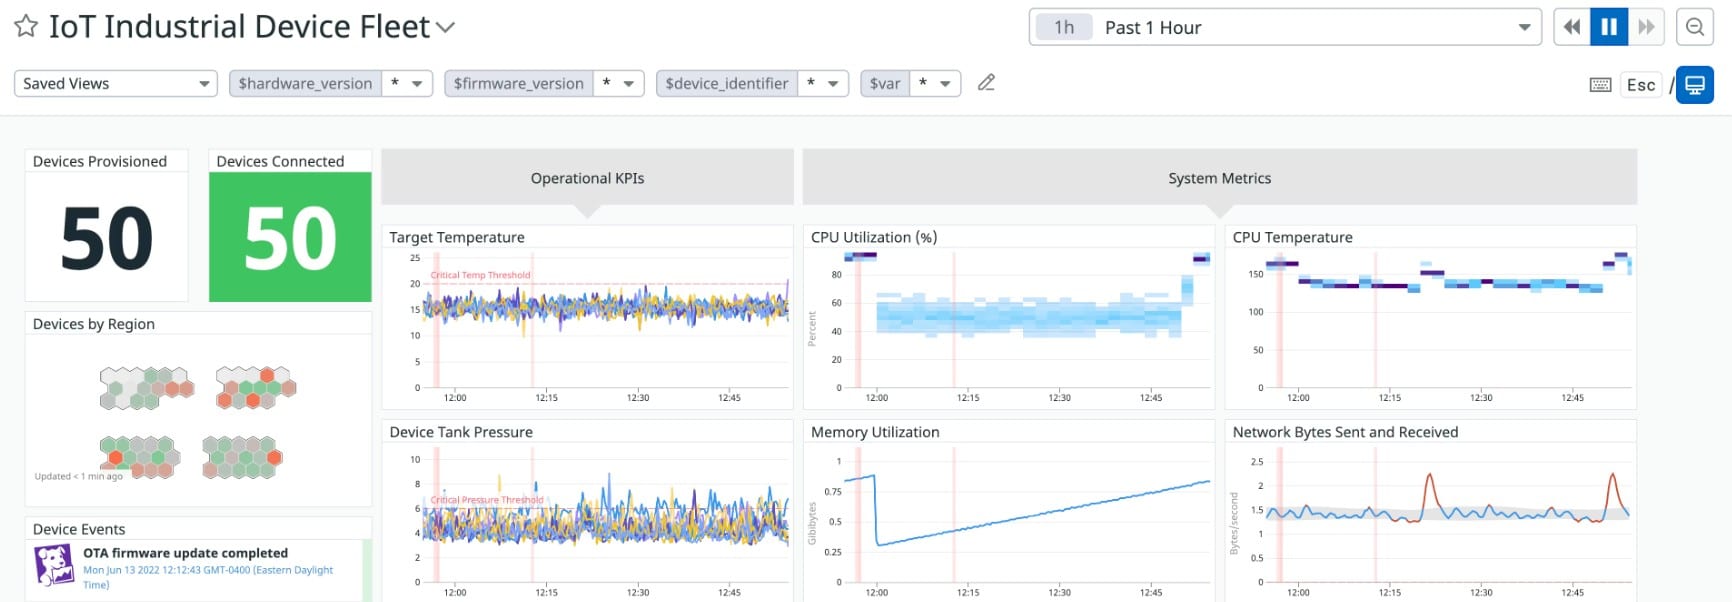The height and width of the screenshot is (602, 1732).
Task: Step forward in time with fast-forward button
Action: point(1646,27)
